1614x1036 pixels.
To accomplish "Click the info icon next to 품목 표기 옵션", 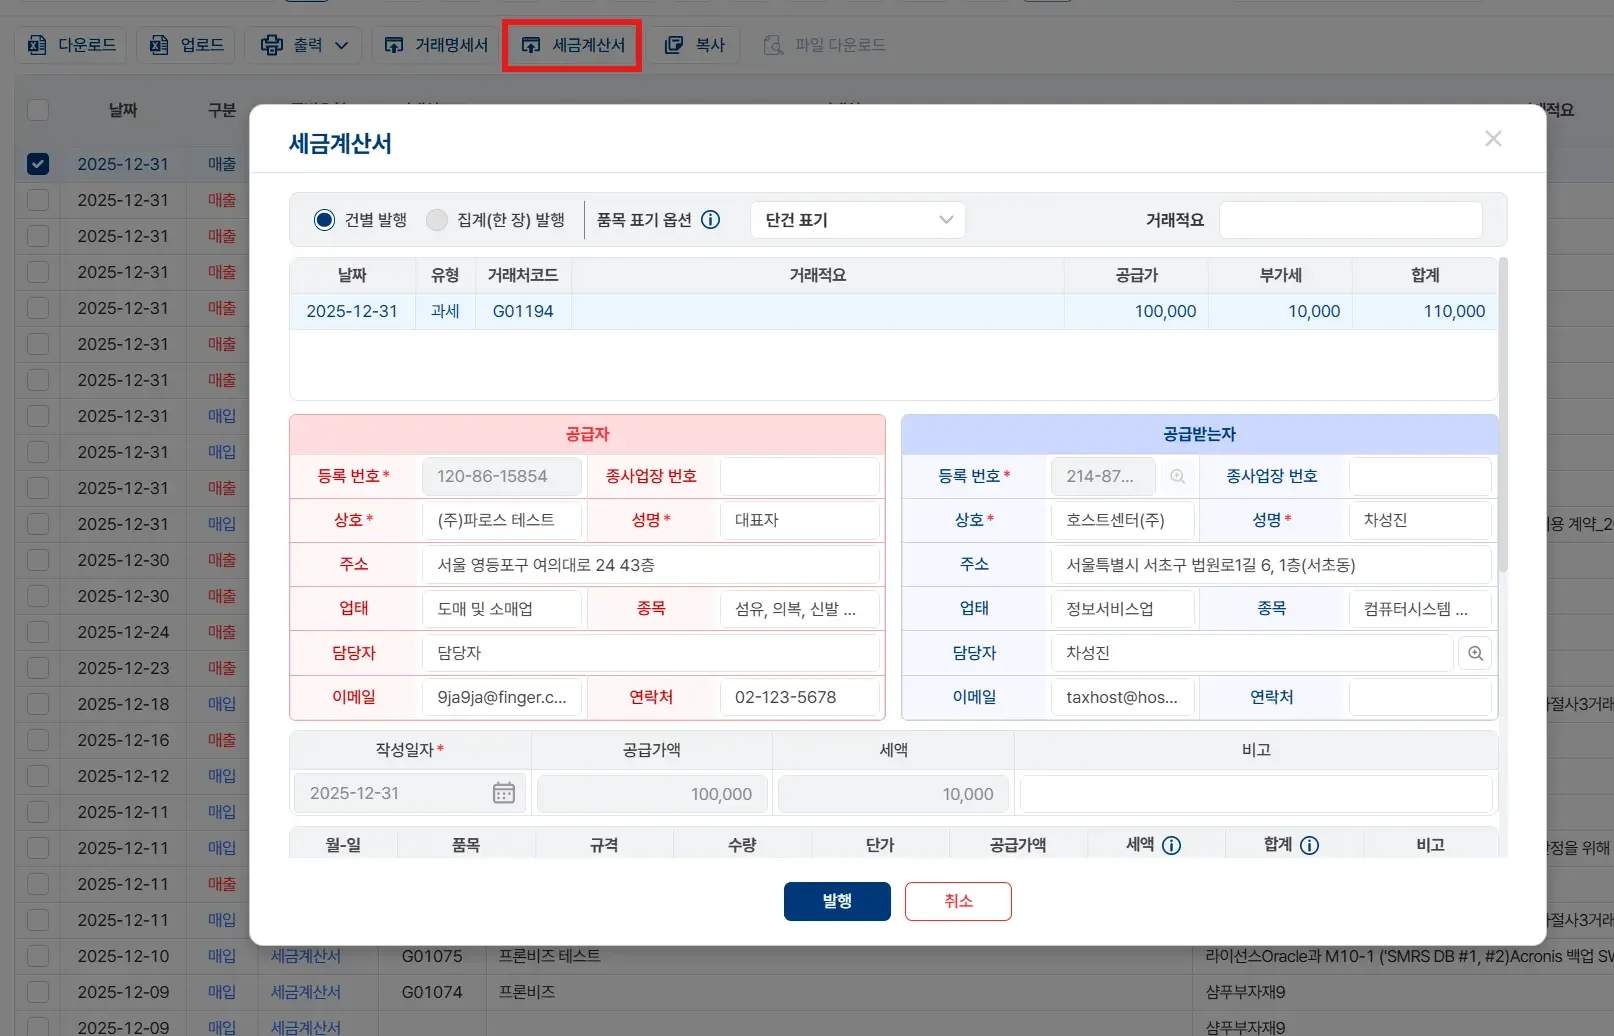I will 710,219.
